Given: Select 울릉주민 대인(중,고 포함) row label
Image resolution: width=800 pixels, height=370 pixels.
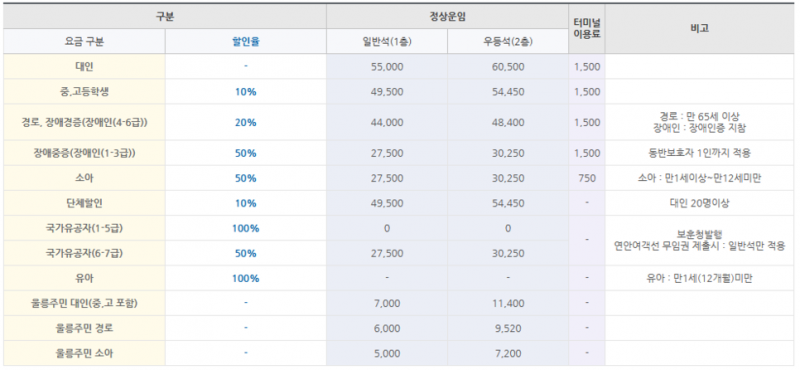Looking at the screenshot, I should [x=84, y=303].
